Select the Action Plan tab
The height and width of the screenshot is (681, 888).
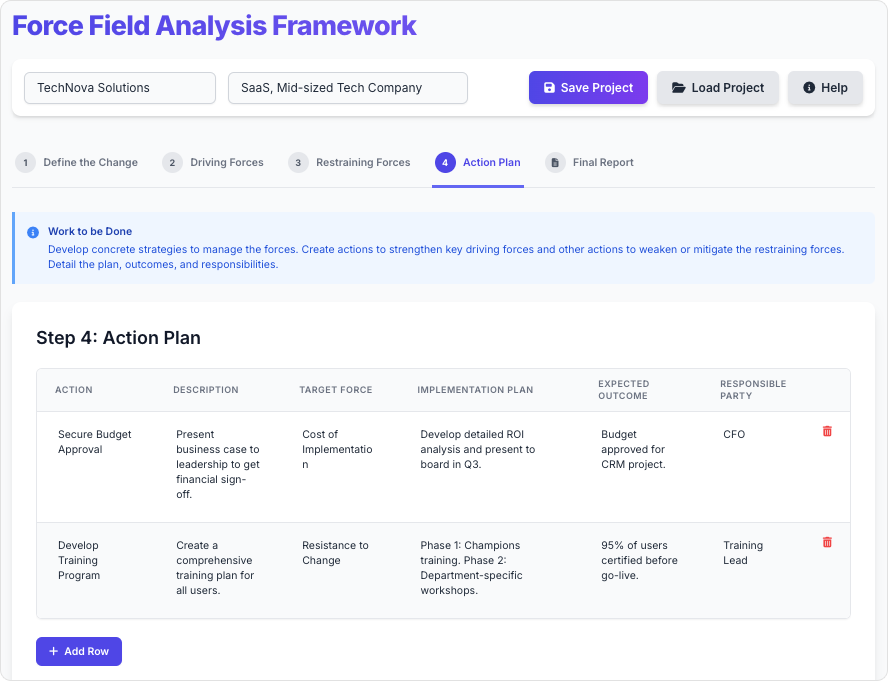(x=478, y=163)
